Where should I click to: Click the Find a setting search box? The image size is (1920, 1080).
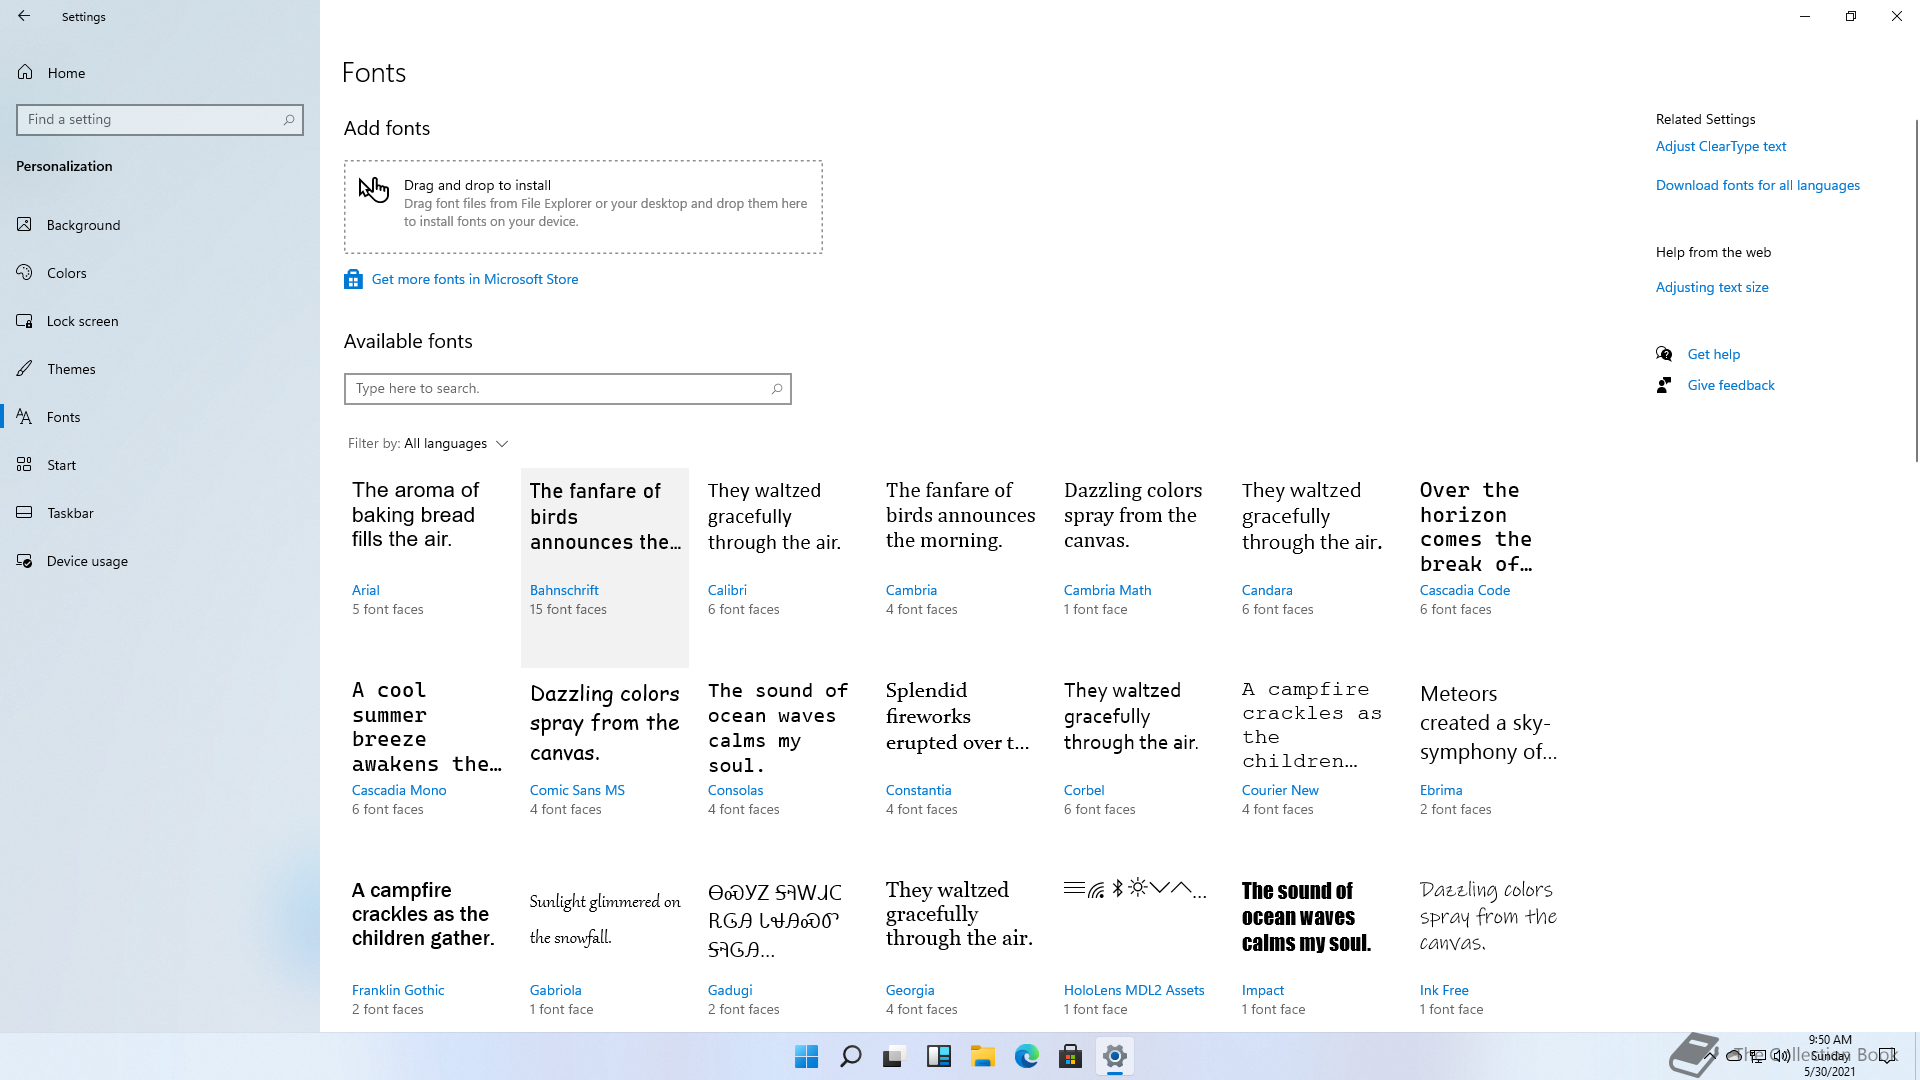pos(160,120)
